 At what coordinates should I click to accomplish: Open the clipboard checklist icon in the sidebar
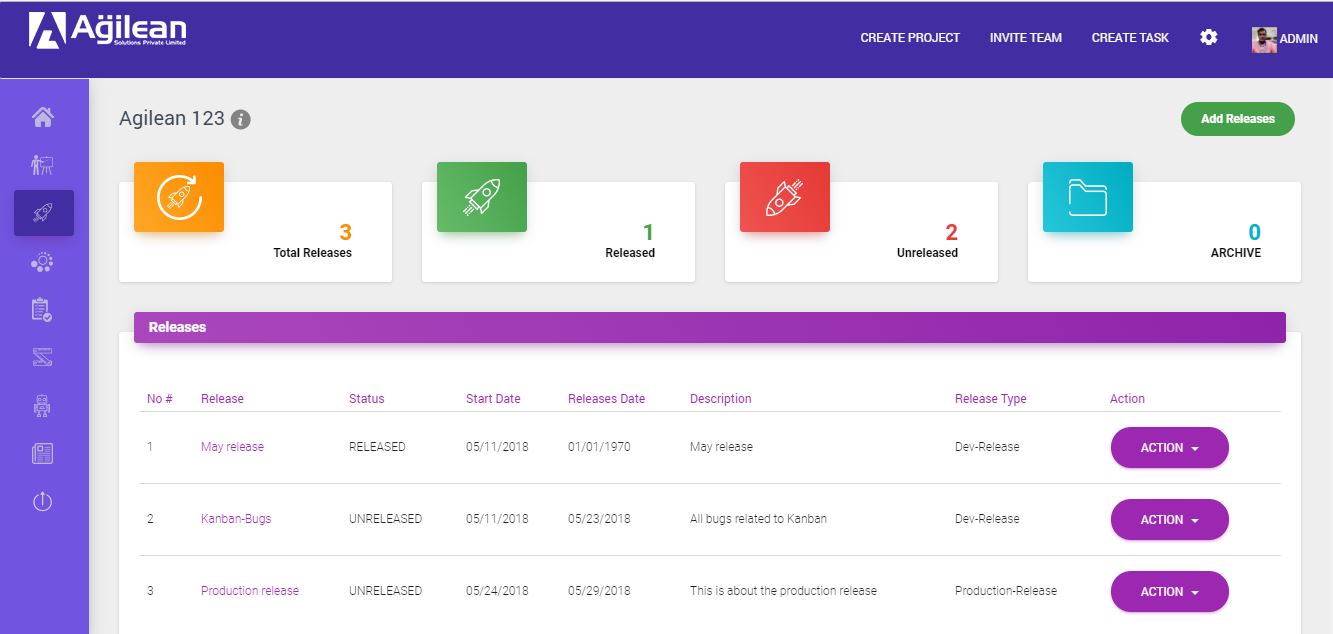pos(43,309)
